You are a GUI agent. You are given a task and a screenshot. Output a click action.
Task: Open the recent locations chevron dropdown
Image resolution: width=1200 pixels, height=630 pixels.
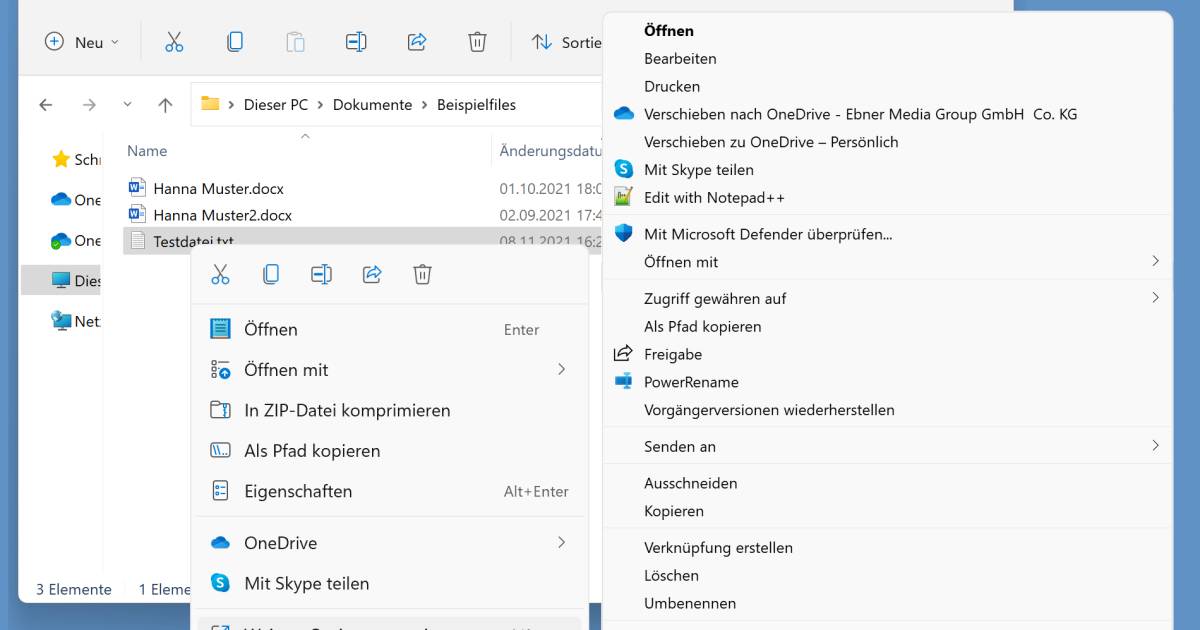click(x=127, y=105)
